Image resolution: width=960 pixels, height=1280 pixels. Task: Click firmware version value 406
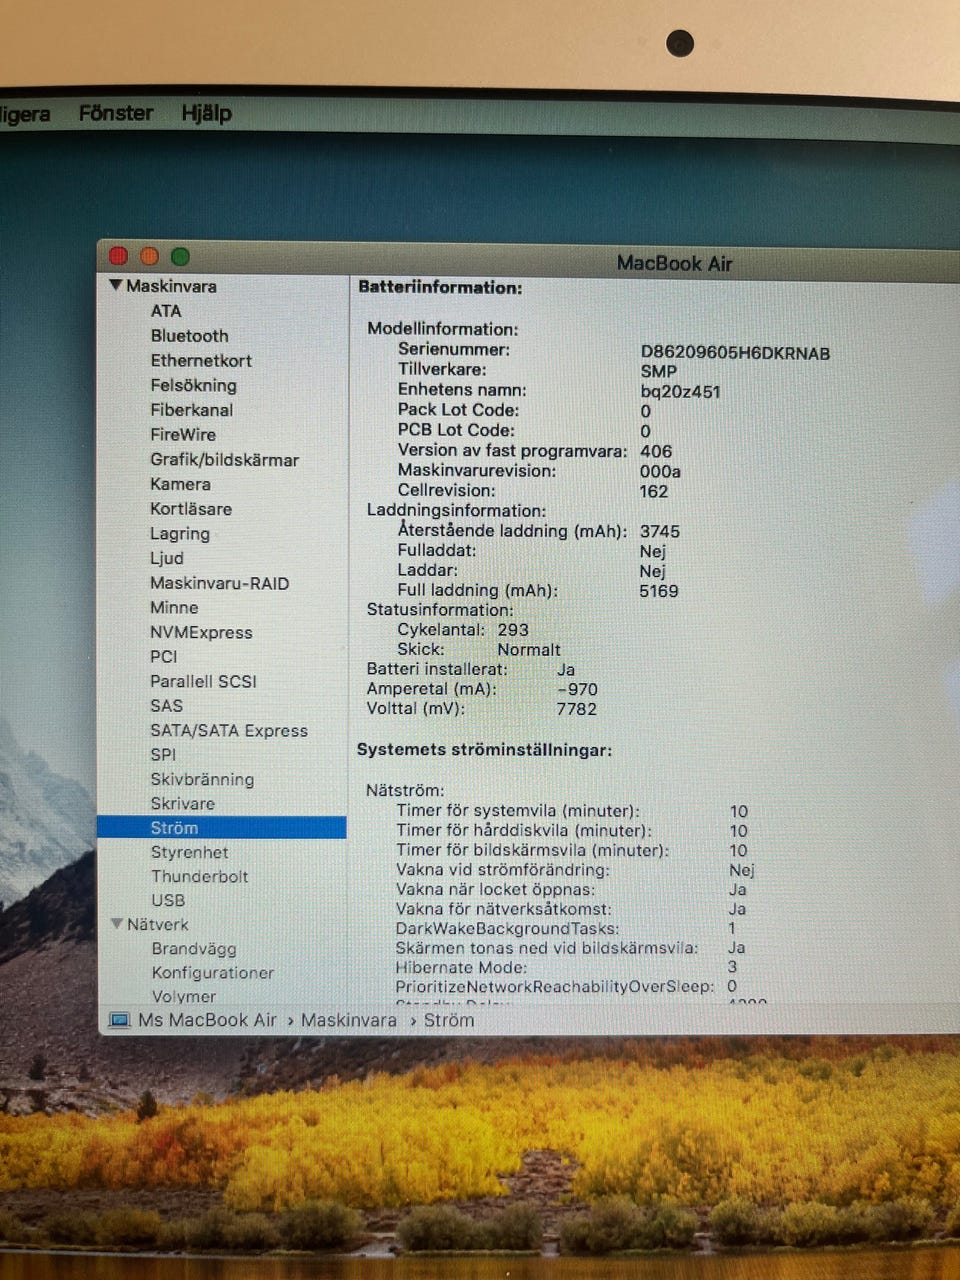(x=656, y=451)
